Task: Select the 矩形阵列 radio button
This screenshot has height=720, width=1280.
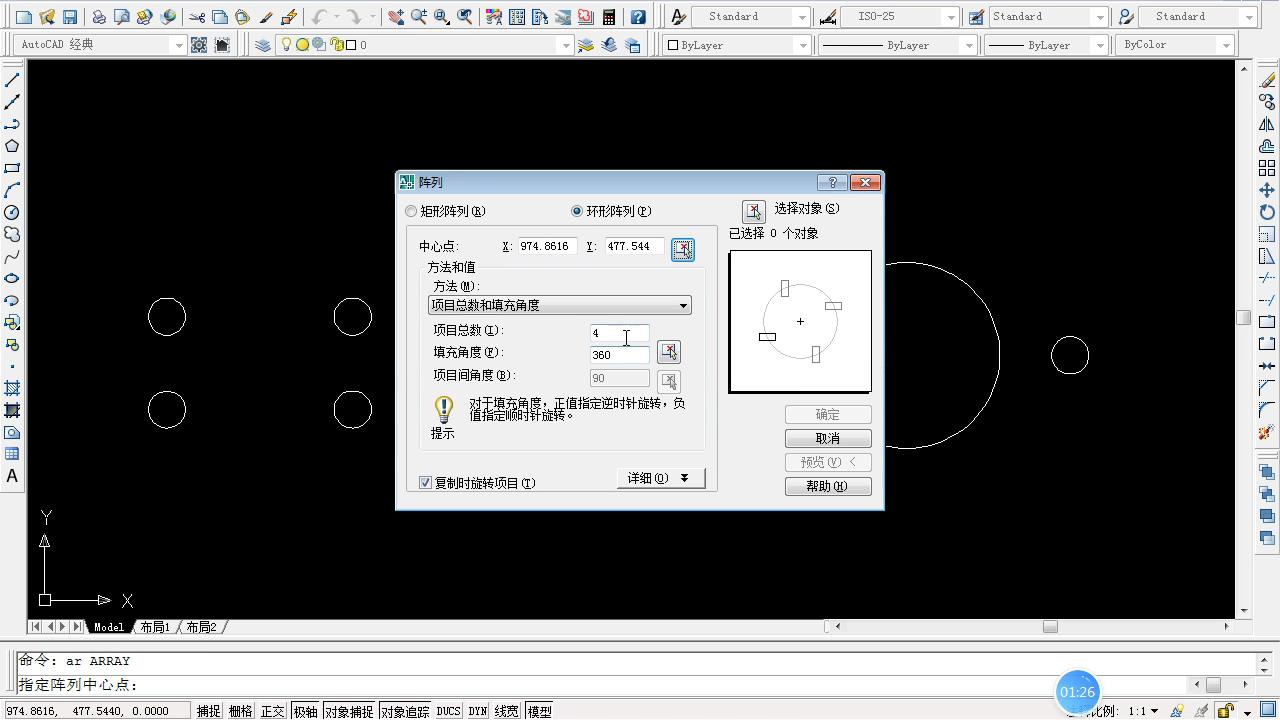Action: click(411, 211)
